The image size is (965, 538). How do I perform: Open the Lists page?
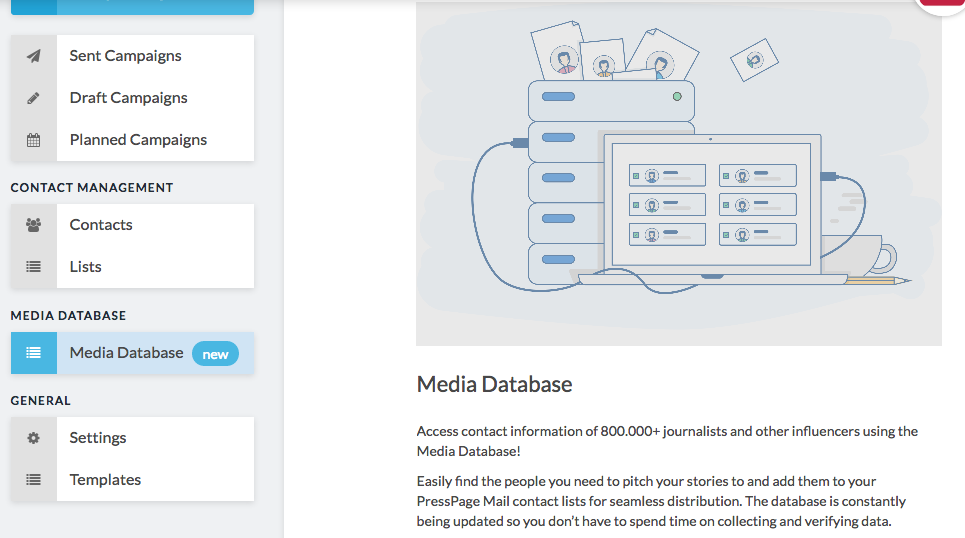click(86, 267)
